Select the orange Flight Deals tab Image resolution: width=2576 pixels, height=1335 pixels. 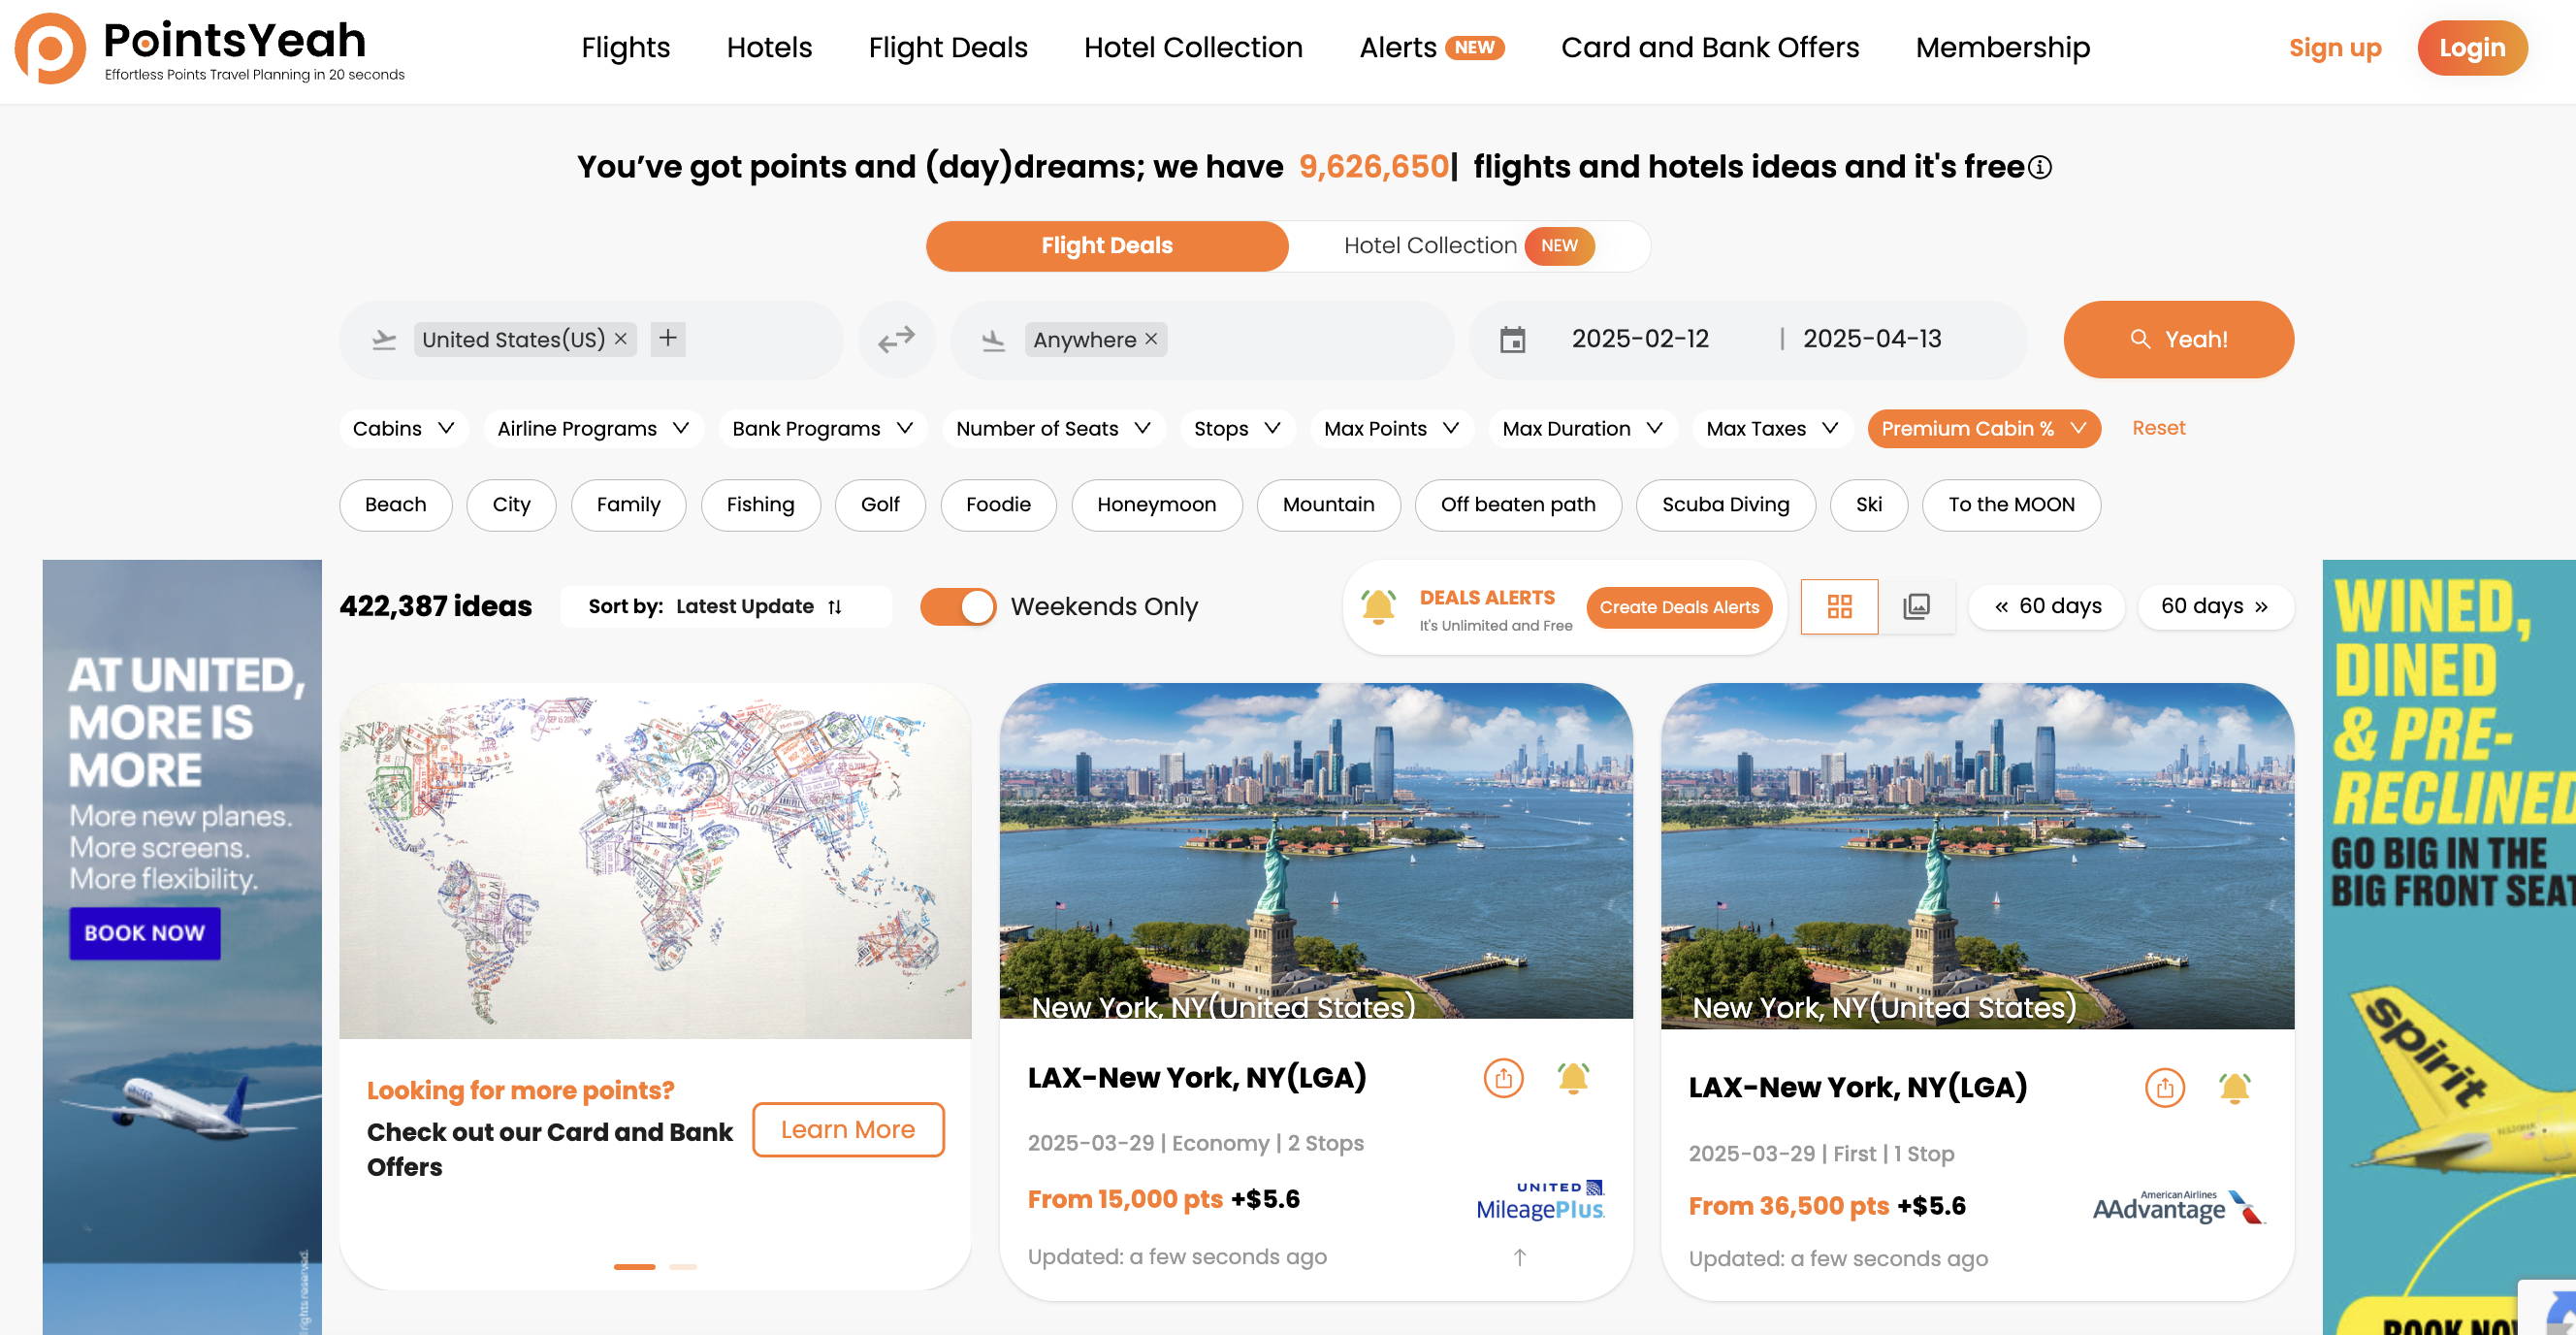tap(1107, 246)
